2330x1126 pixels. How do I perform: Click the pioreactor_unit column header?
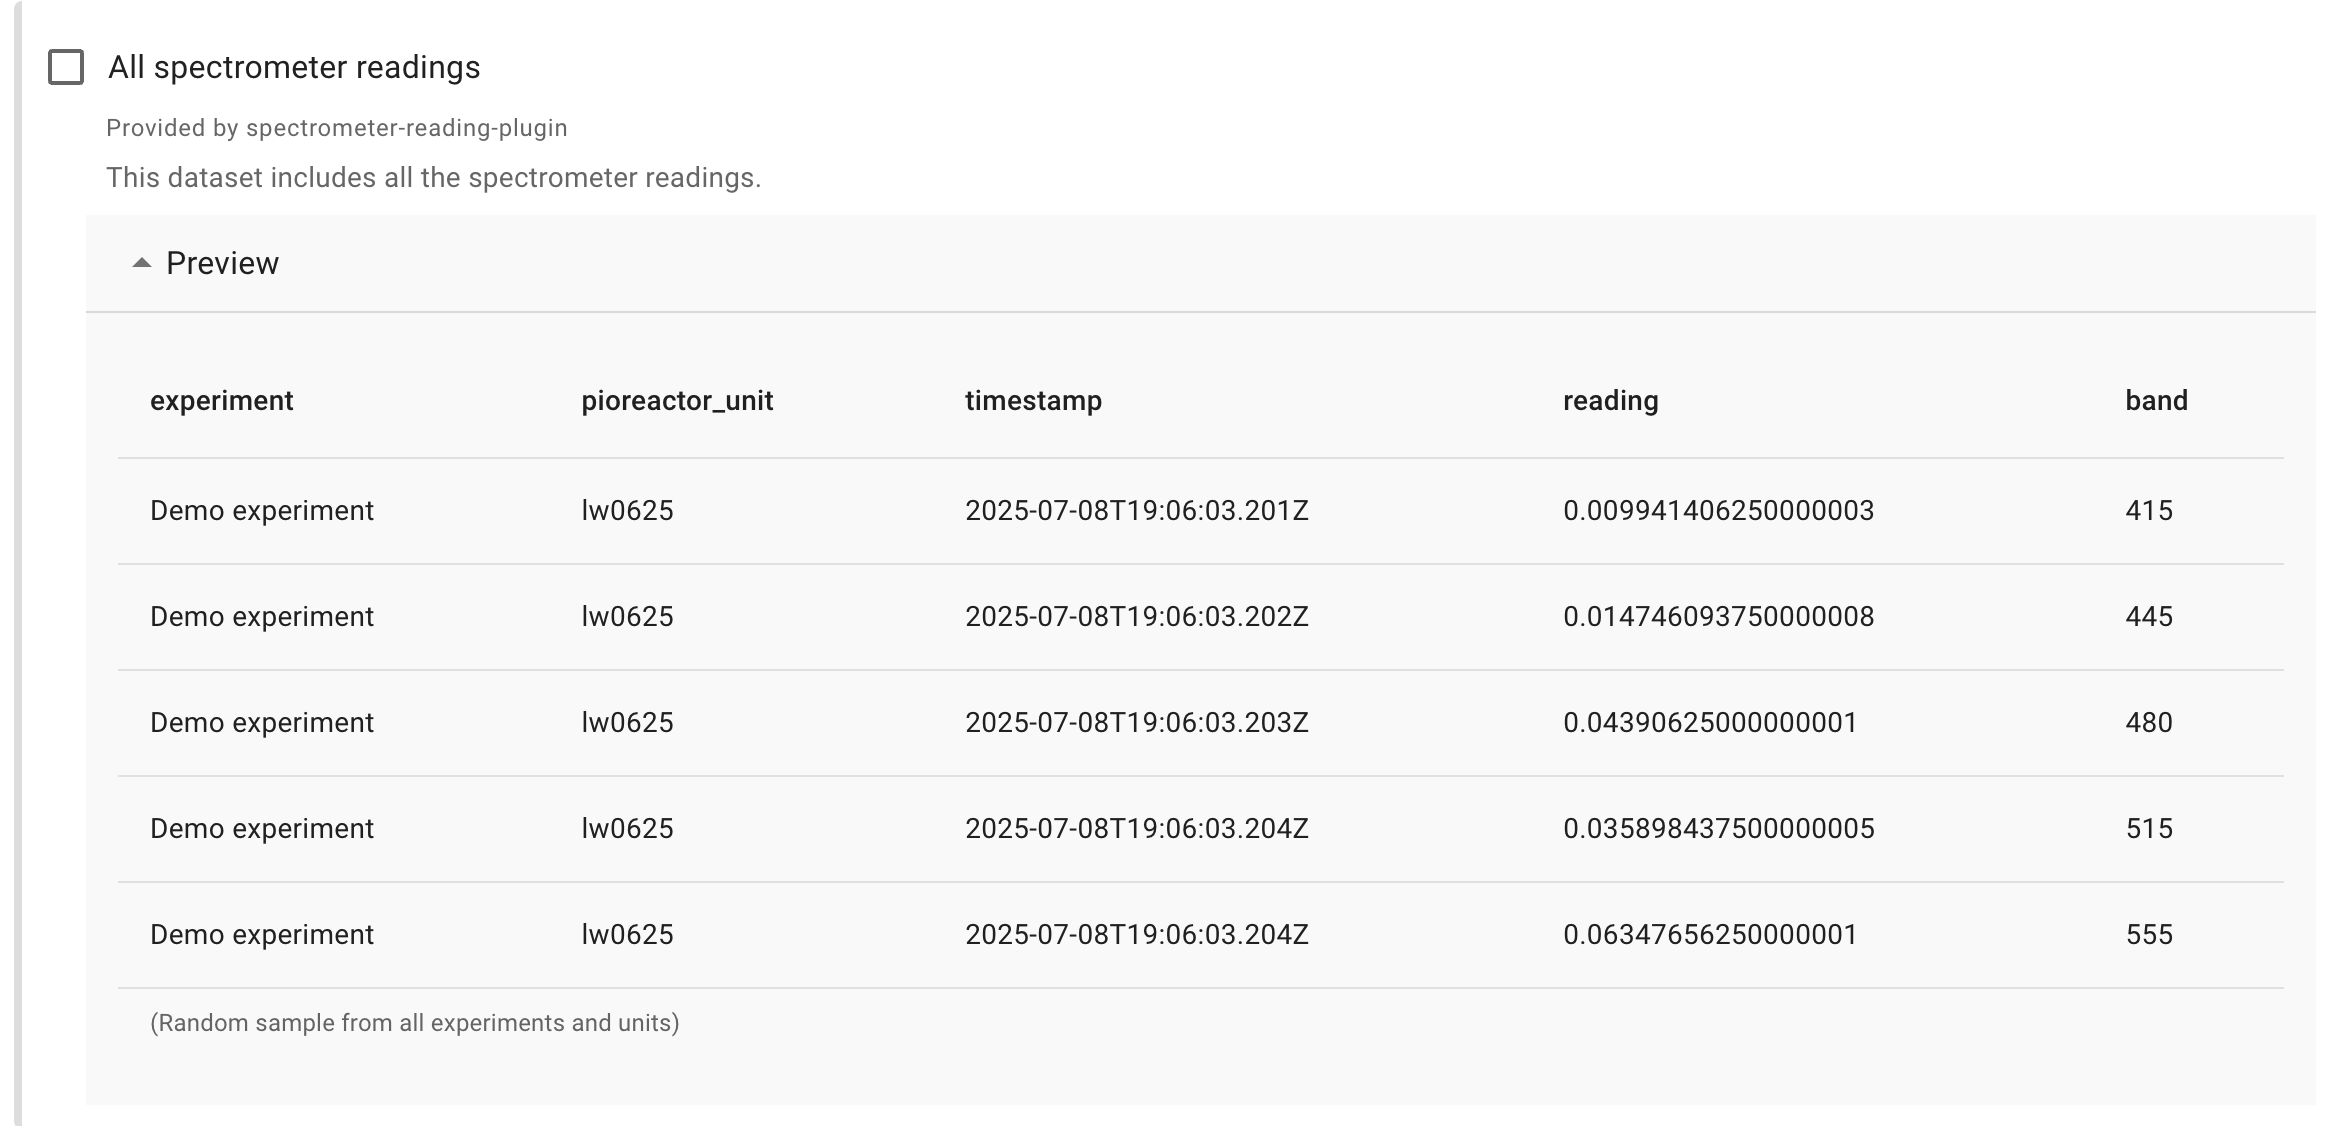pos(677,401)
